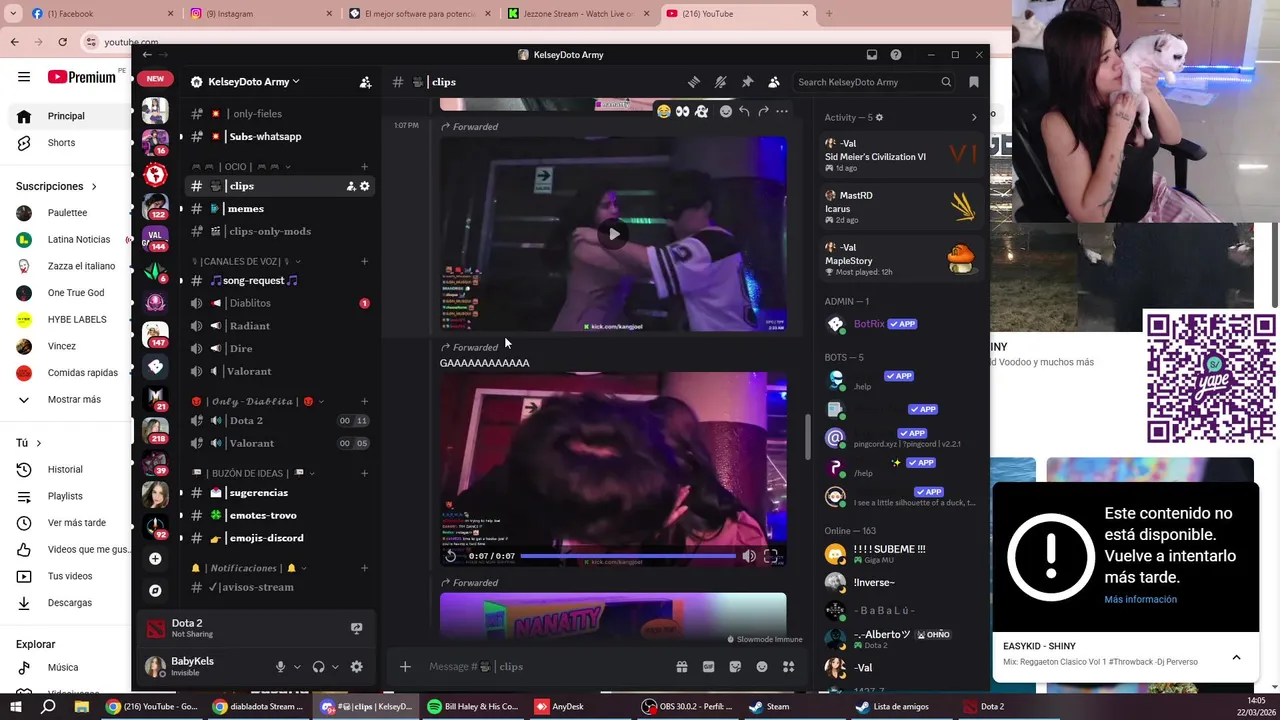Open gift Nitro icon in message bar

click(682, 667)
